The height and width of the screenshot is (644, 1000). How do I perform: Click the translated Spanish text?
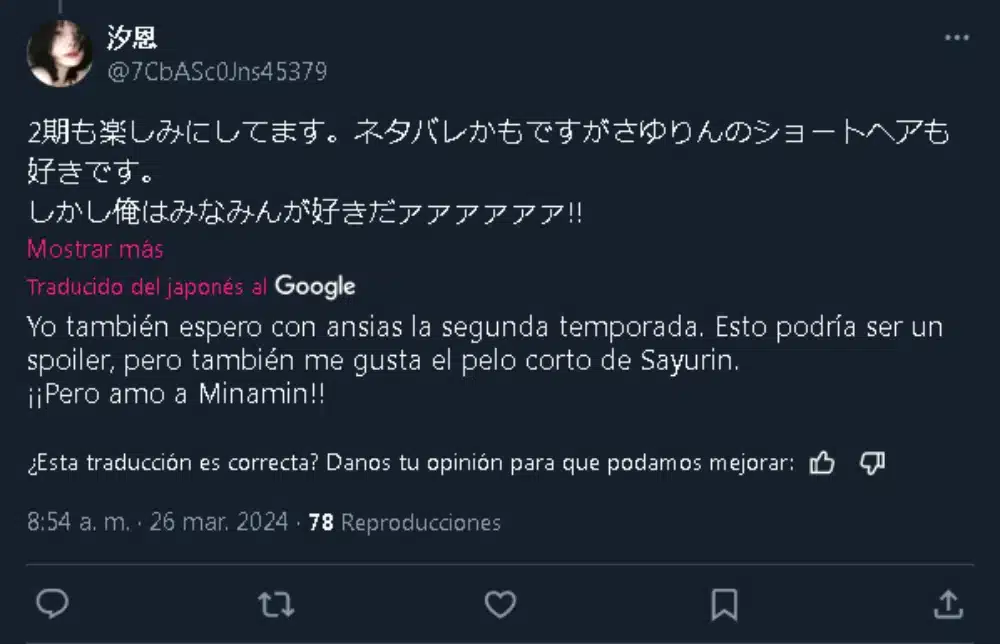coord(400,360)
